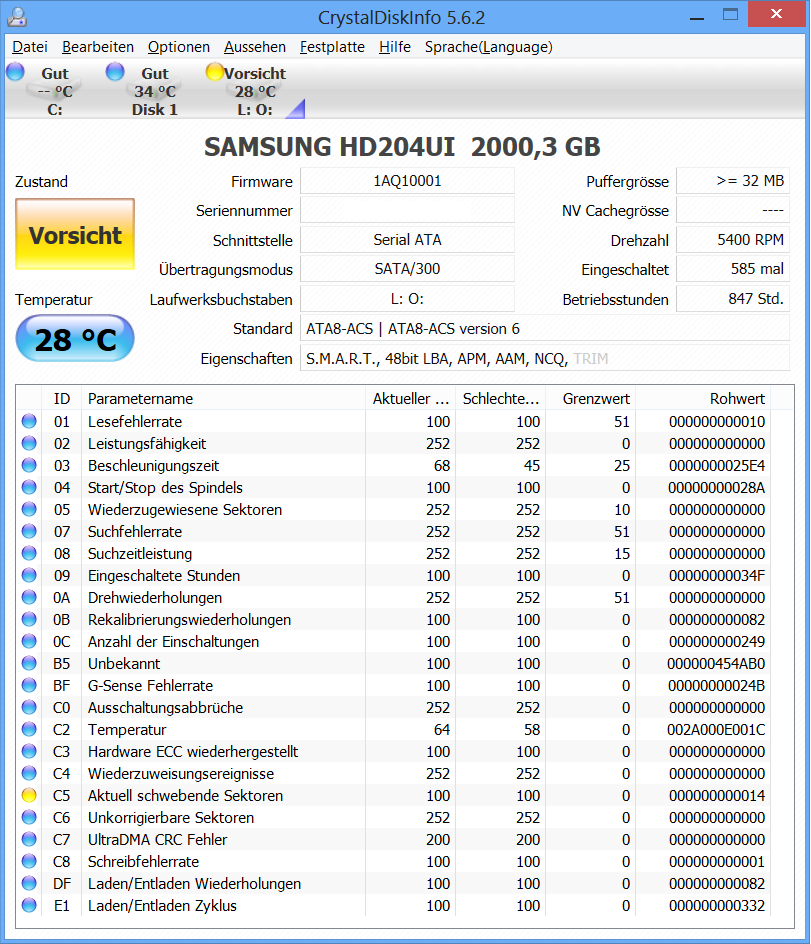The height and width of the screenshot is (944, 811).
Task: Click the status icon for B5 Unbekannt
Action: click(x=29, y=663)
